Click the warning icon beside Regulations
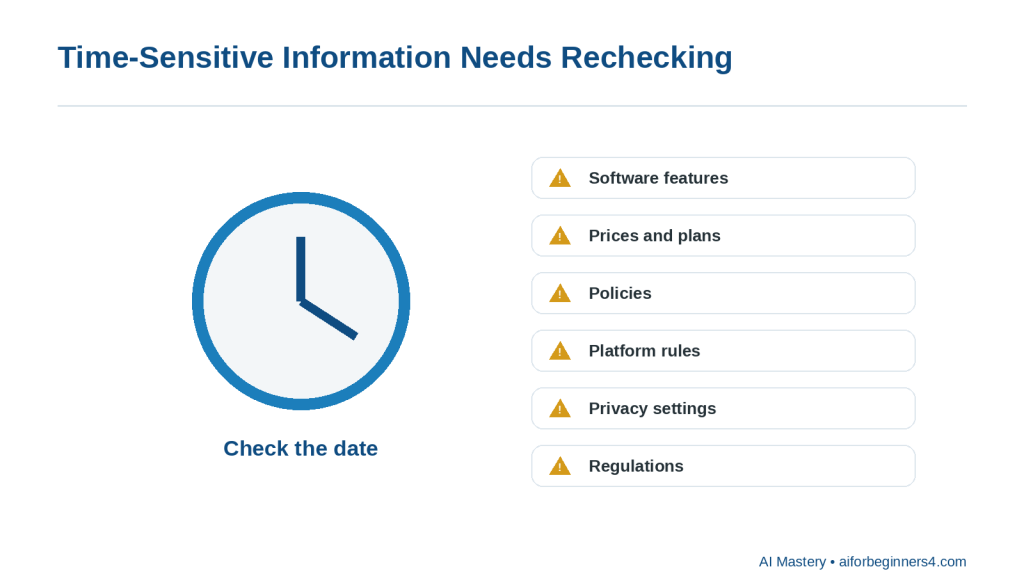Image resolution: width=1024 pixels, height=576 pixels. pos(560,466)
